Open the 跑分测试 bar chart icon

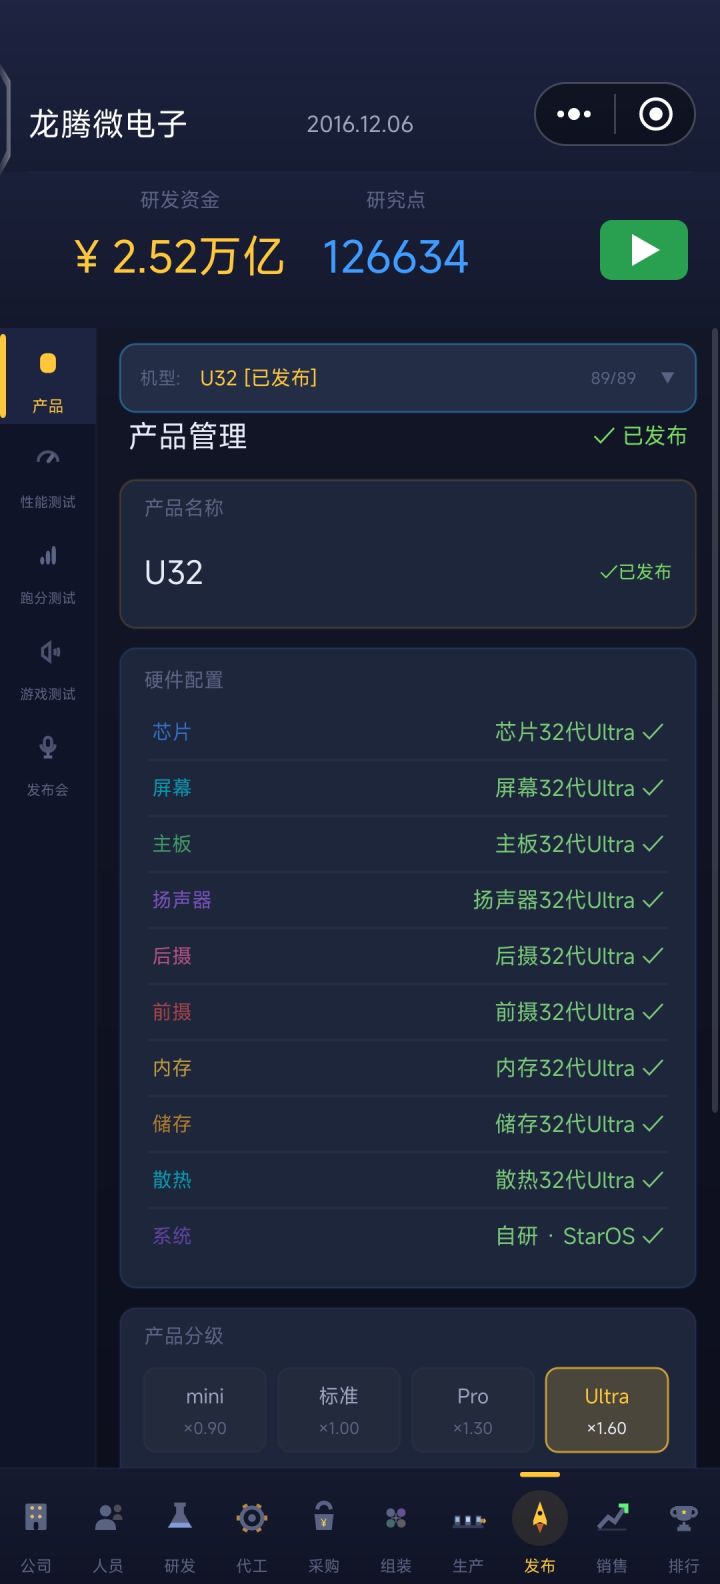pyautogui.click(x=48, y=555)
